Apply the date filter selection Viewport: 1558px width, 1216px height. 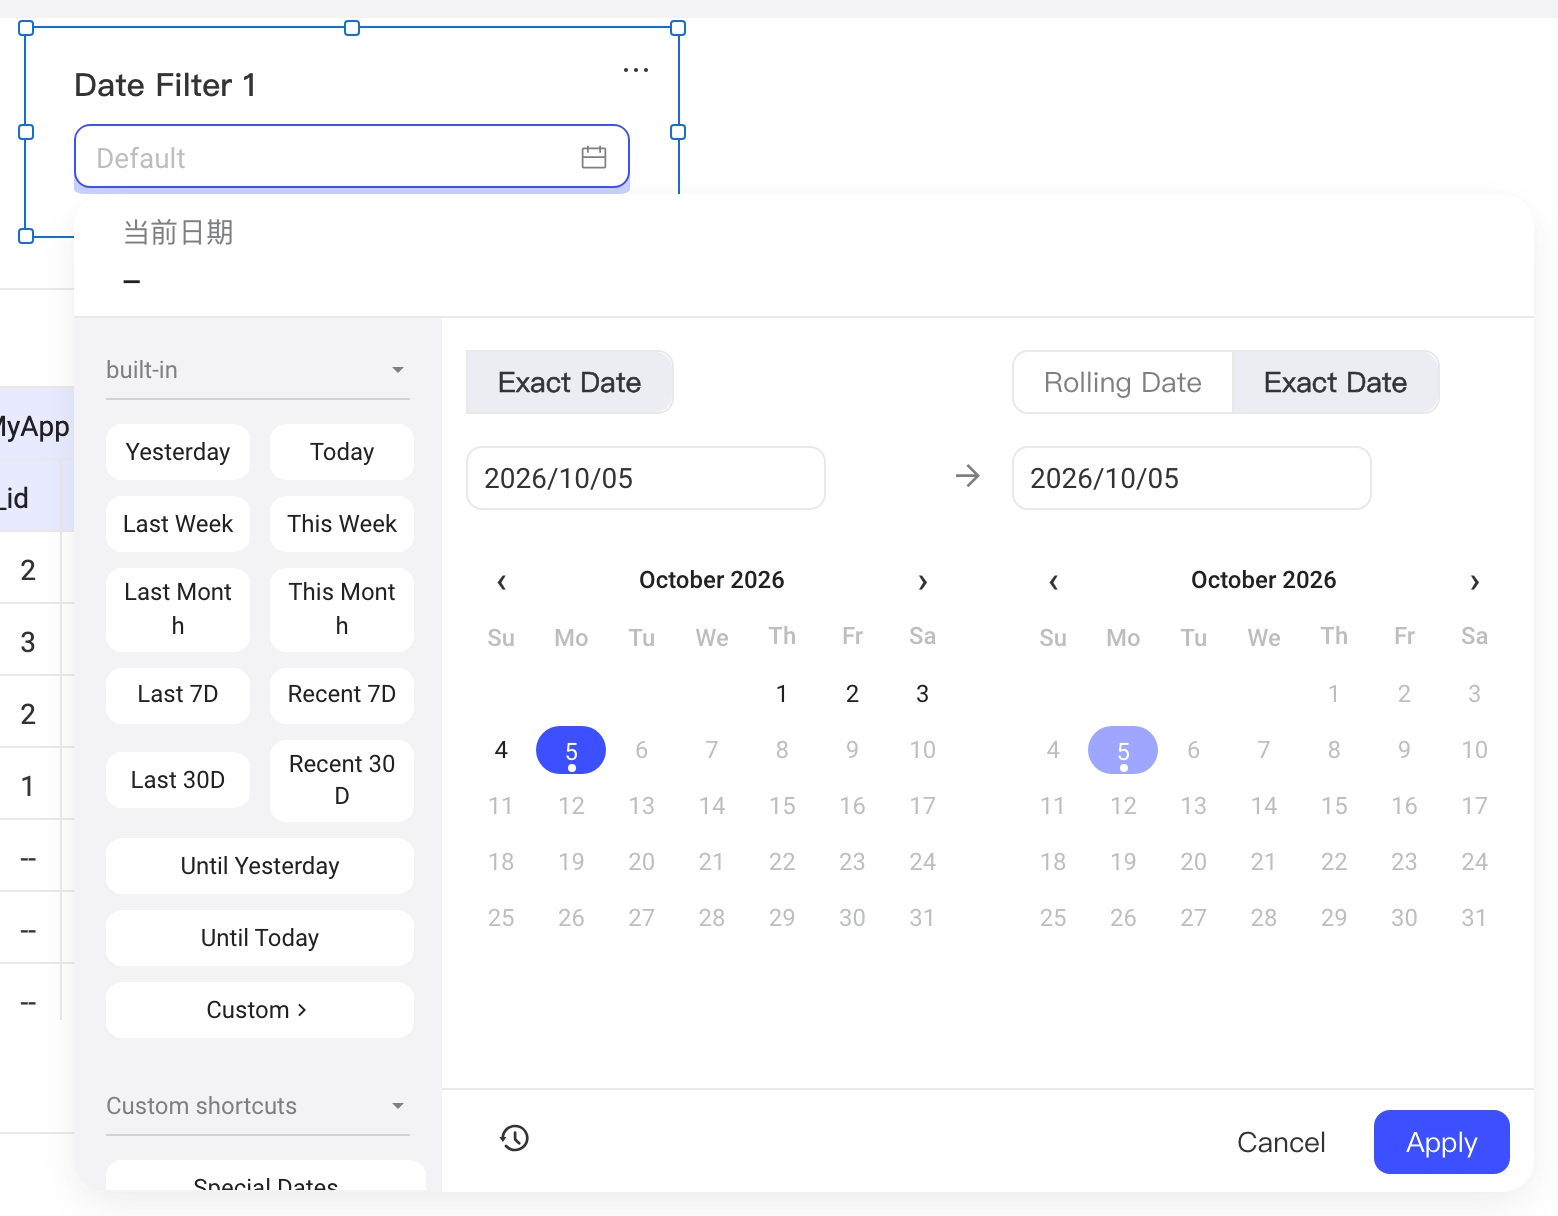tap(1441, 1142)
